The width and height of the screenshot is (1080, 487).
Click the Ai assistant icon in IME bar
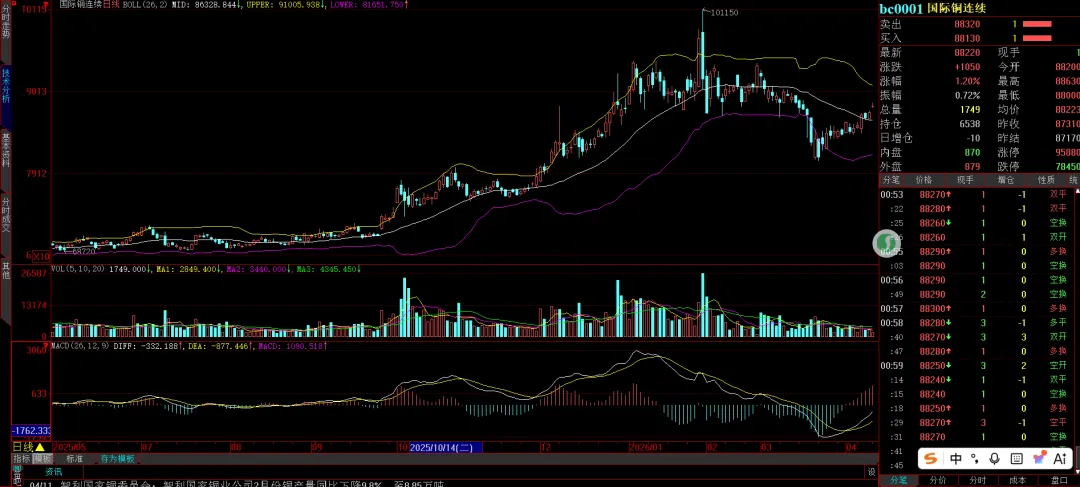tap(1059, 458)
